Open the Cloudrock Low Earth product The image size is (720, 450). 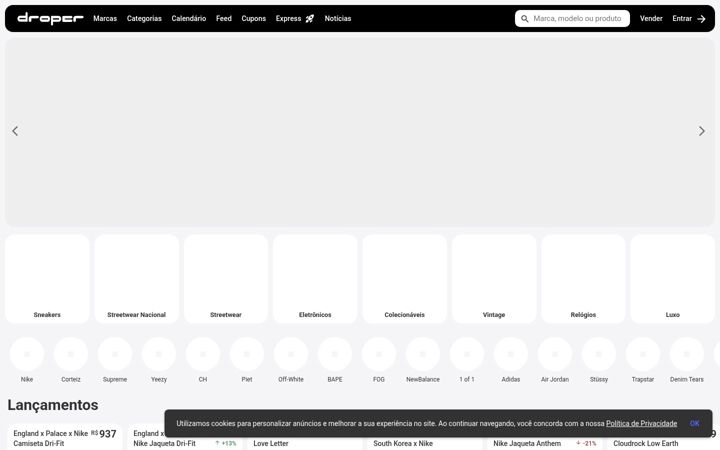(x=663, y=444)
